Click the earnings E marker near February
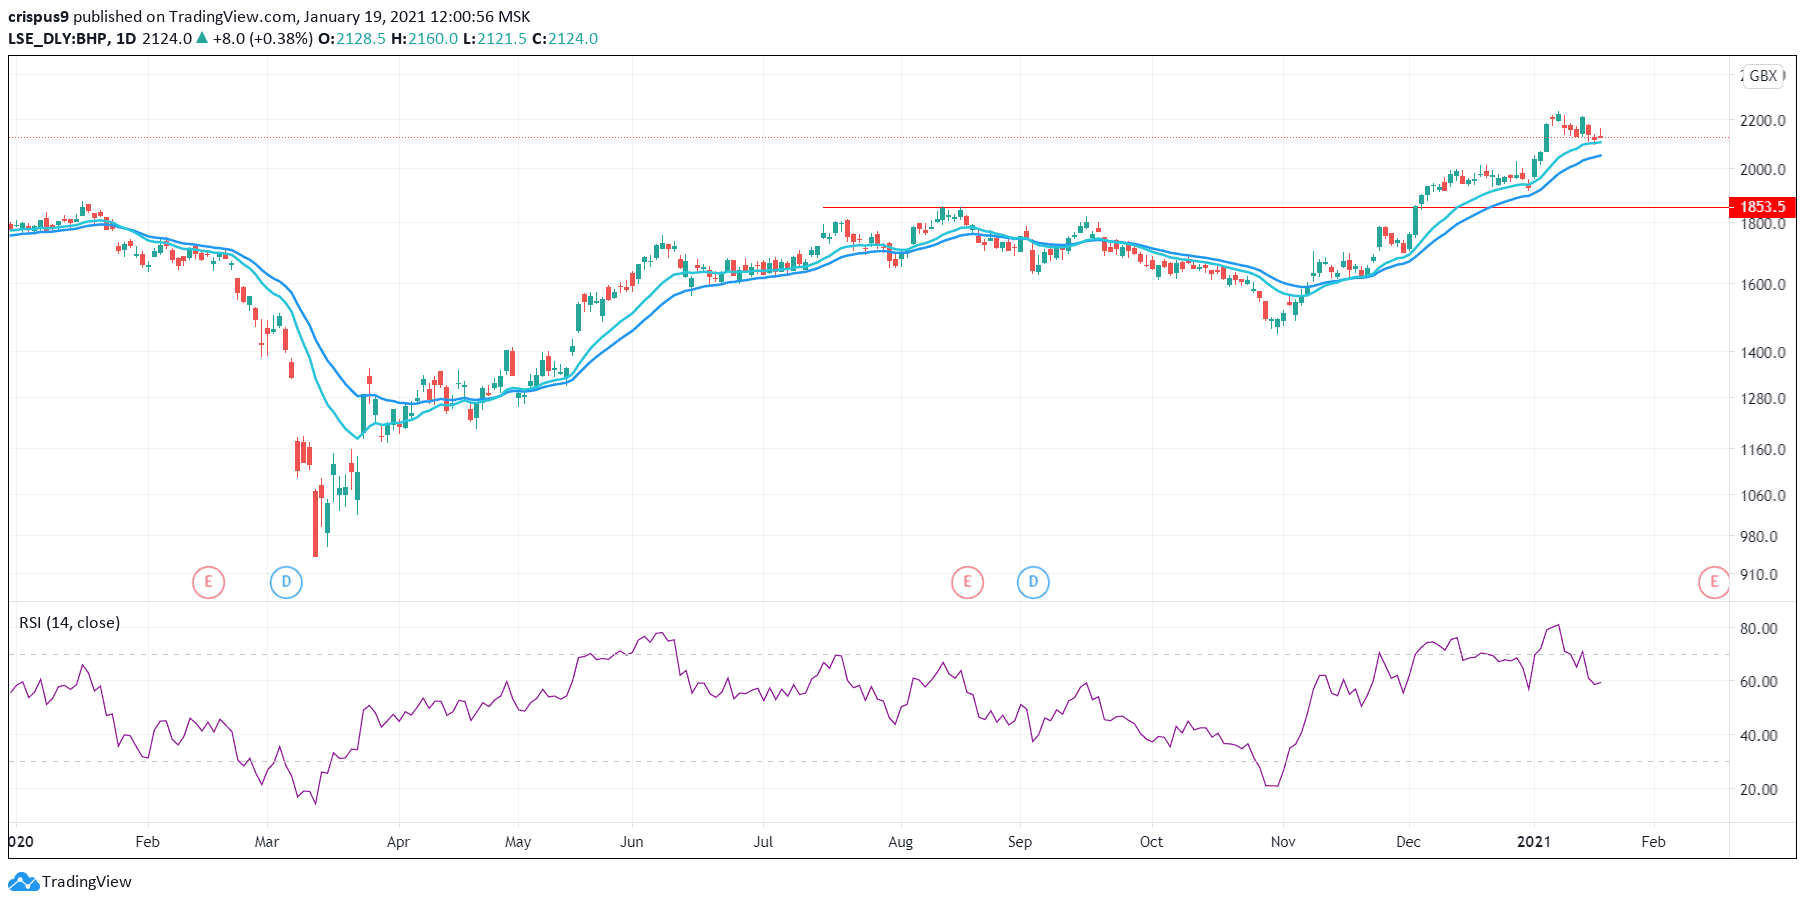The image size is (1805, 905). (x=208, y=582)
